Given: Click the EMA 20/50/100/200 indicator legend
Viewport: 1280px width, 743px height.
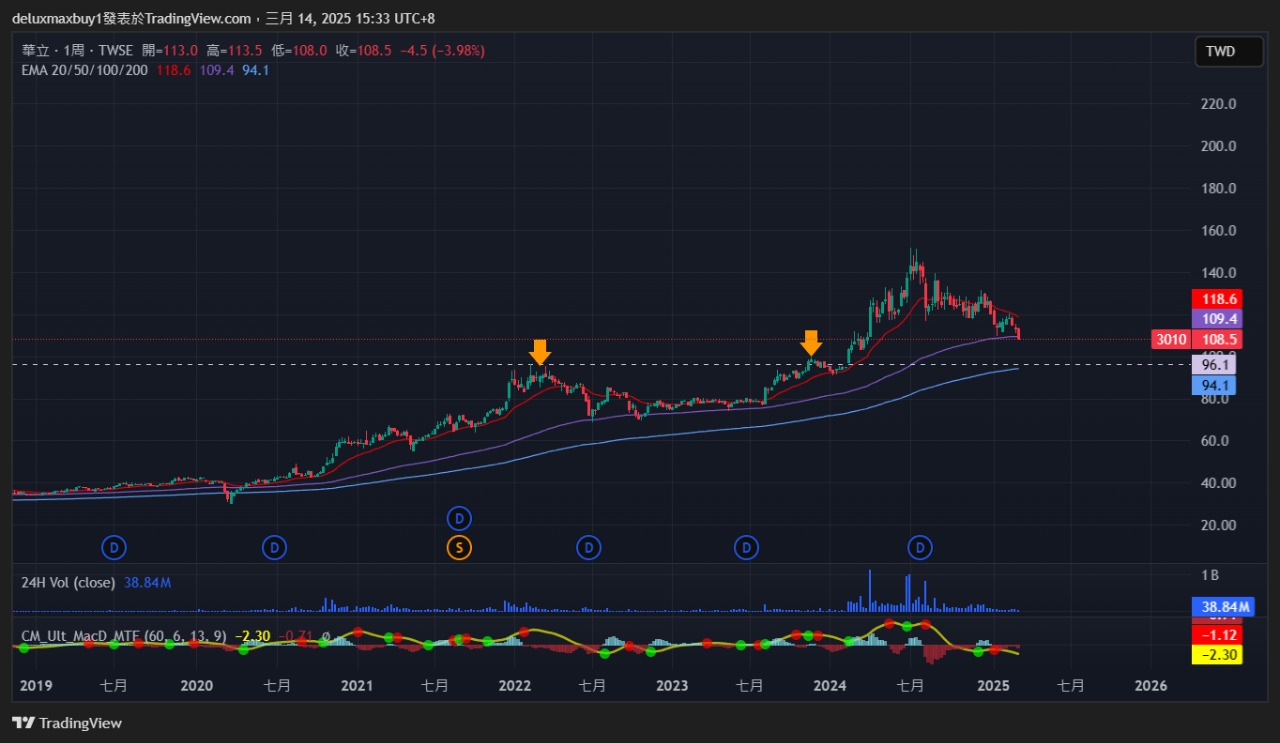Looking at the screenshot, I should click(x=85, y=70).
